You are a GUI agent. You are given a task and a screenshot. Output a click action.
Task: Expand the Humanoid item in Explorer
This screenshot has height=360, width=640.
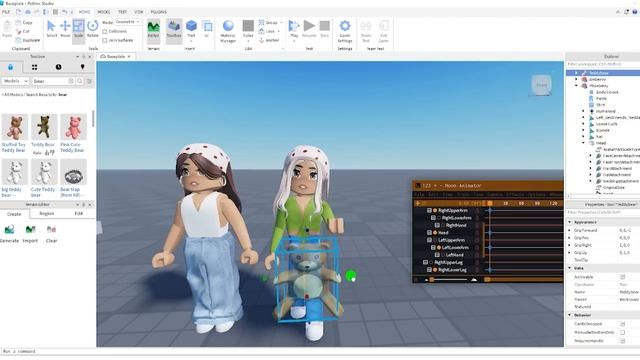583,111
